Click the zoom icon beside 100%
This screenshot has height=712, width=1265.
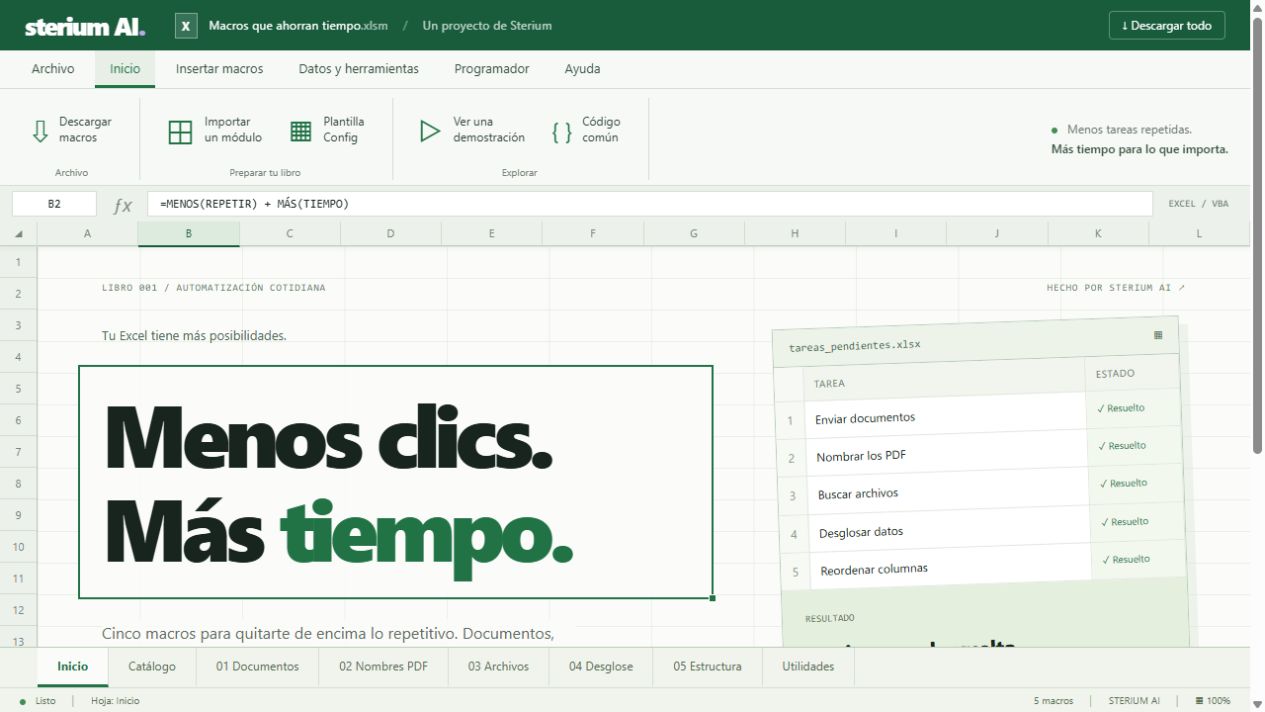pos(1198,701)
